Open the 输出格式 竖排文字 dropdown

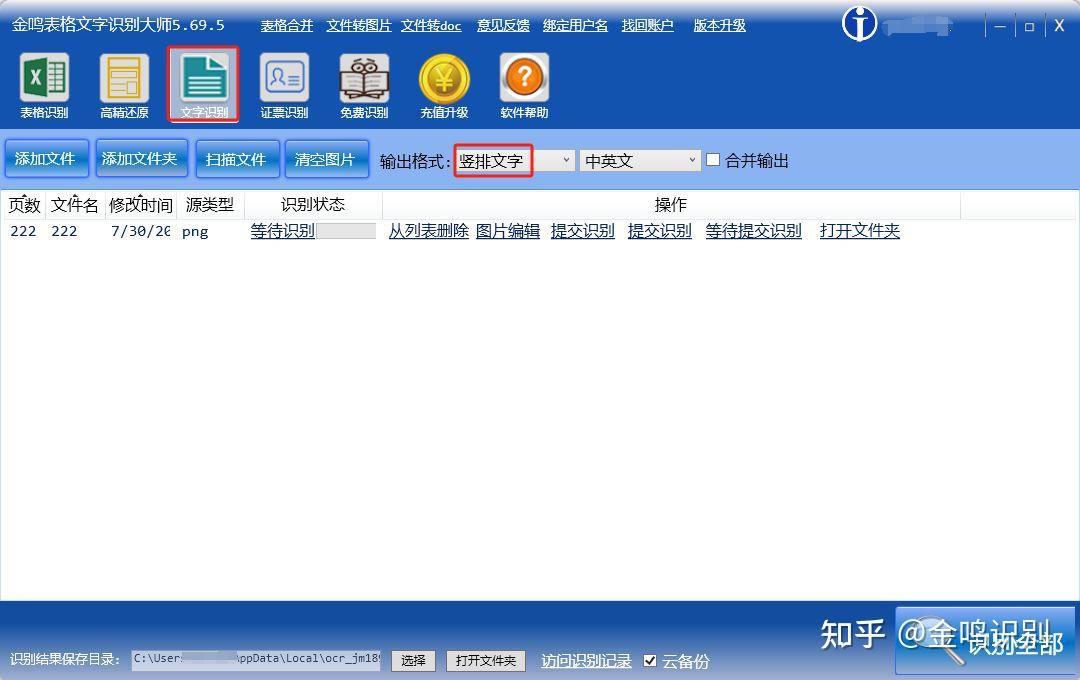[x=566, y=159]
